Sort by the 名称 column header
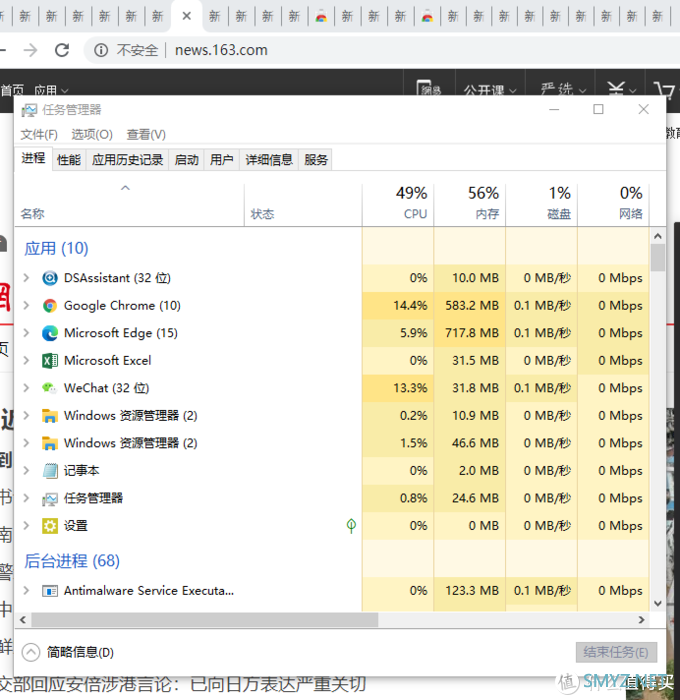The width and height of the screenshot is (680, 700). point(129,204)
